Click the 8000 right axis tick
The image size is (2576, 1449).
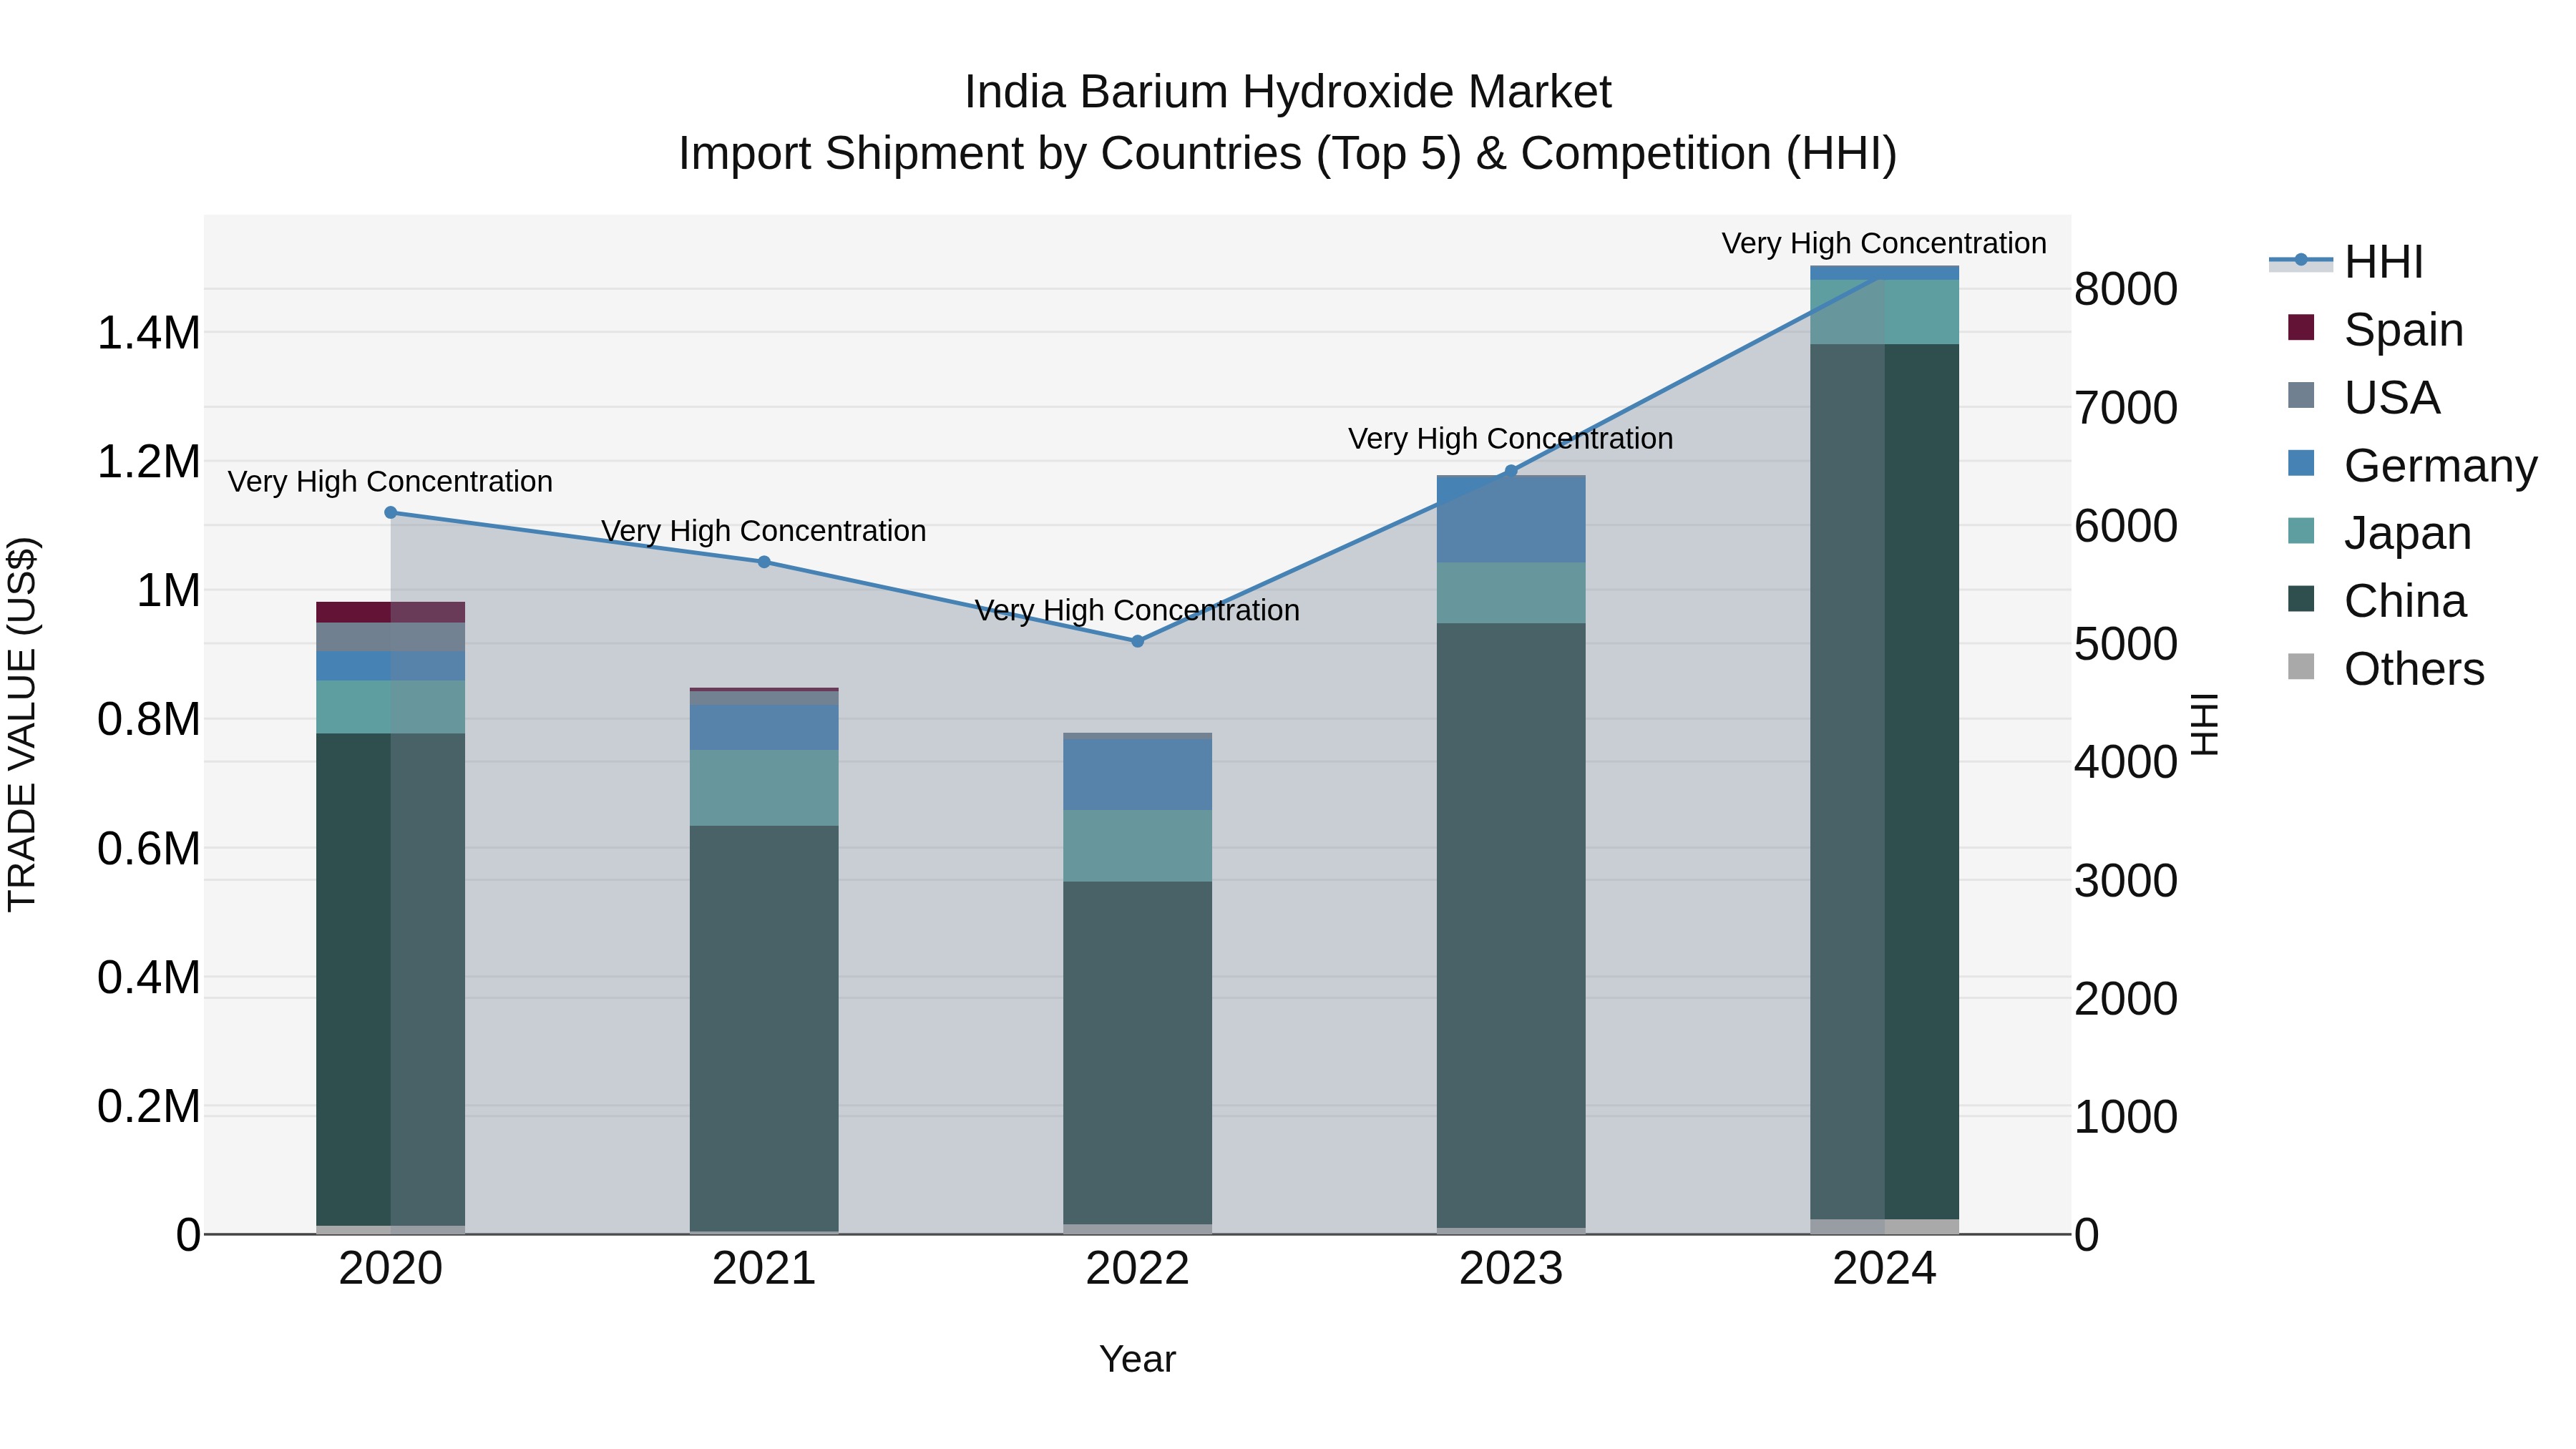pyautogui.click(x=2126, y=289)
